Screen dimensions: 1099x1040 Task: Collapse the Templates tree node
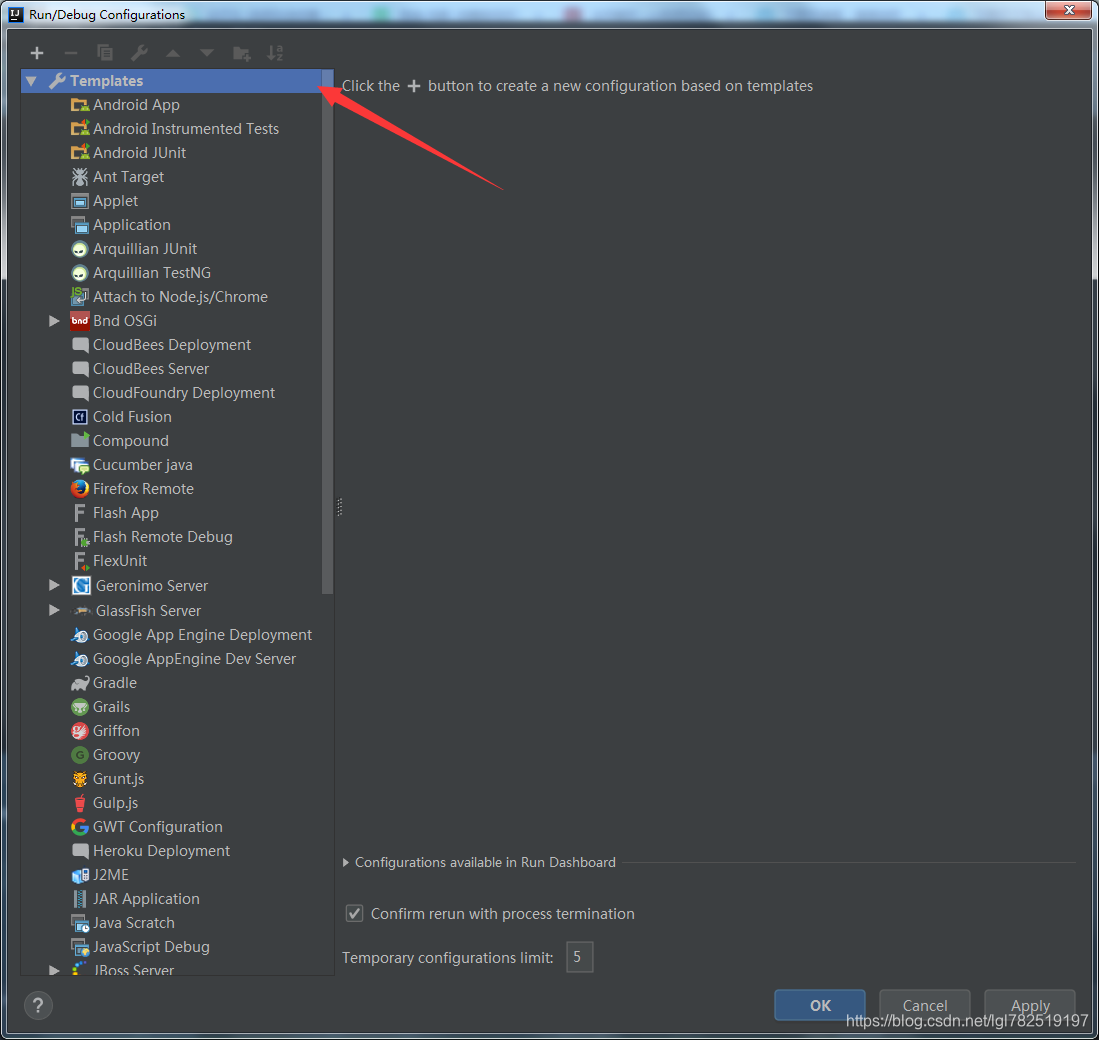[x=31, y=81]
